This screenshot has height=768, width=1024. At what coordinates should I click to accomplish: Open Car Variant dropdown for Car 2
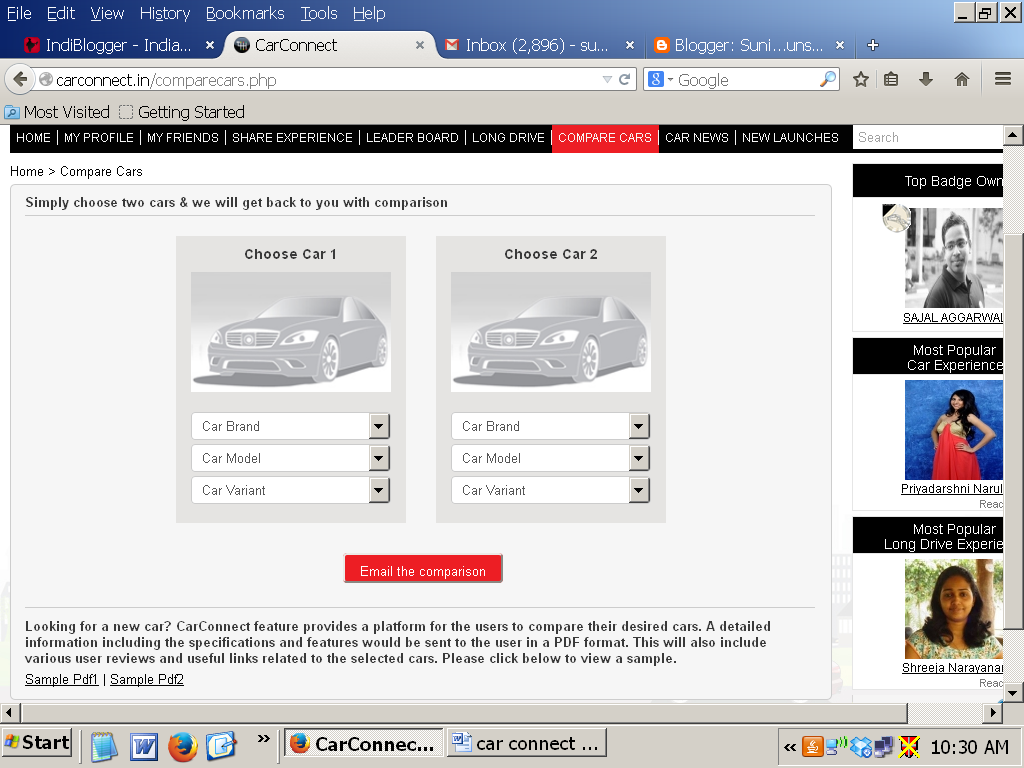pyautogui.click(x=551, y=490)
